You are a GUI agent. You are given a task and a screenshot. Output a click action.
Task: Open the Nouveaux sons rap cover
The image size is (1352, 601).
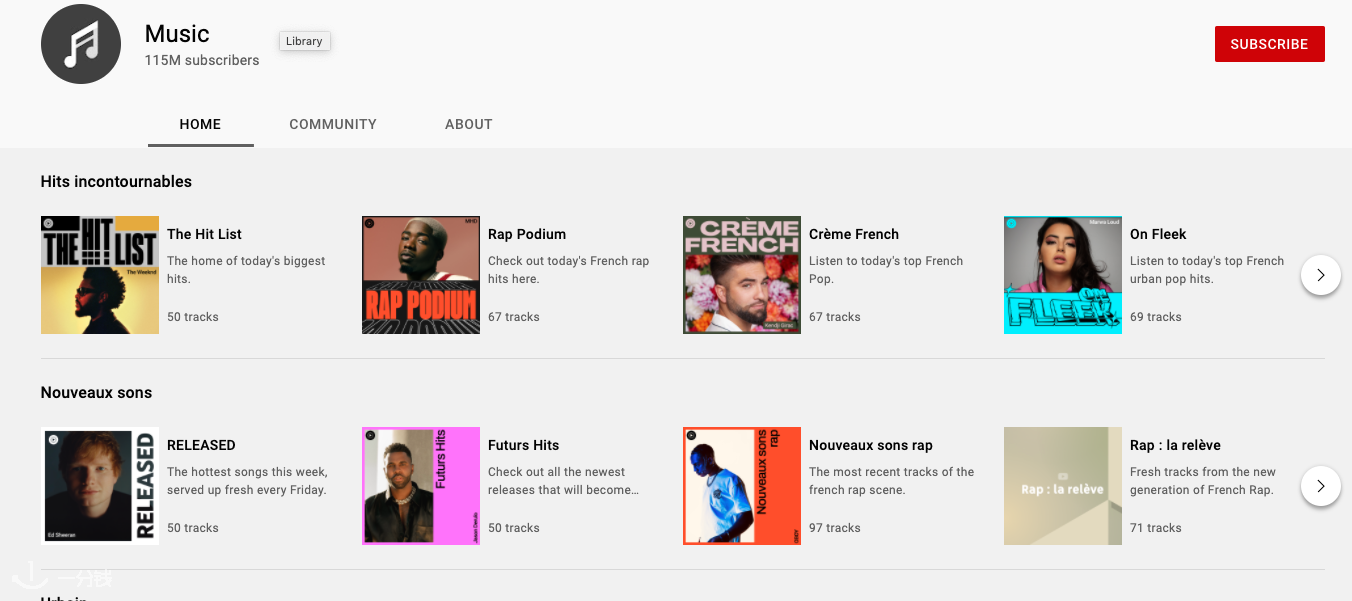pos(742,486)
